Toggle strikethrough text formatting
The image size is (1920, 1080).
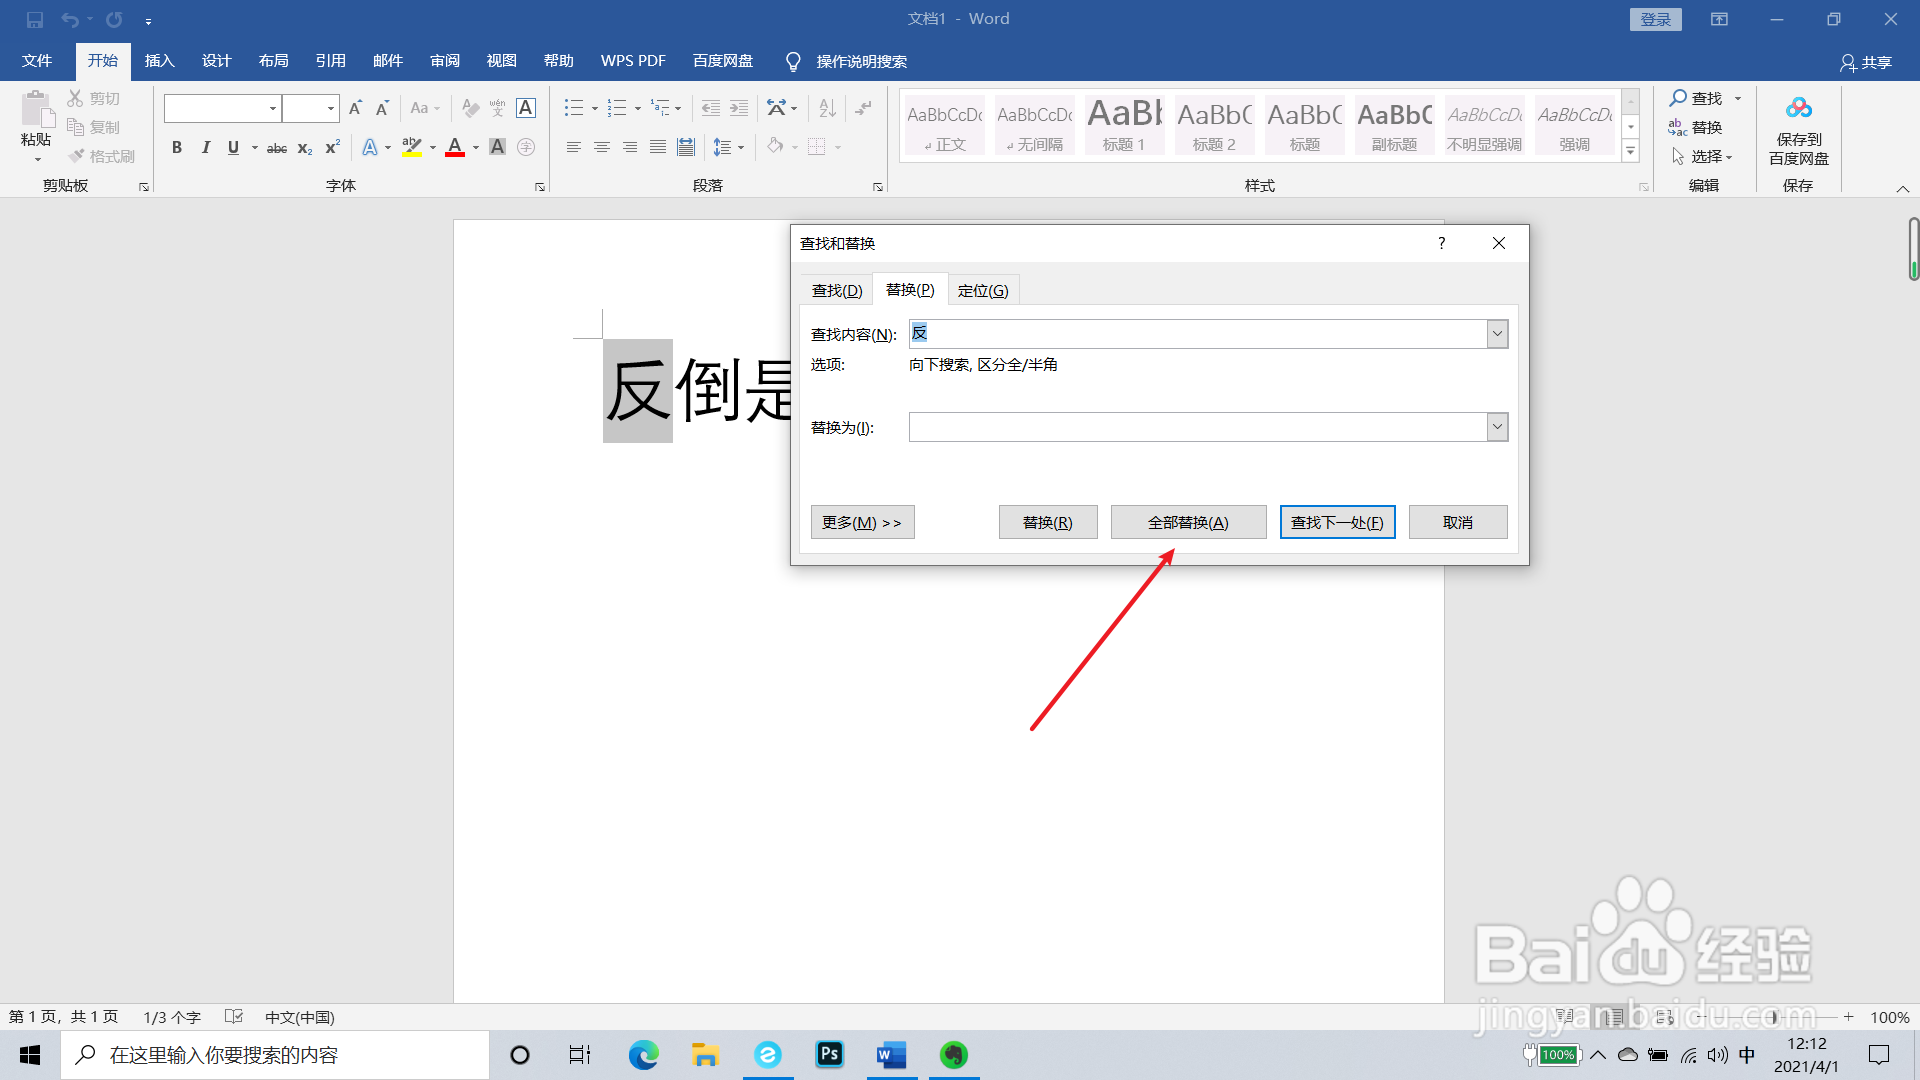277,148
